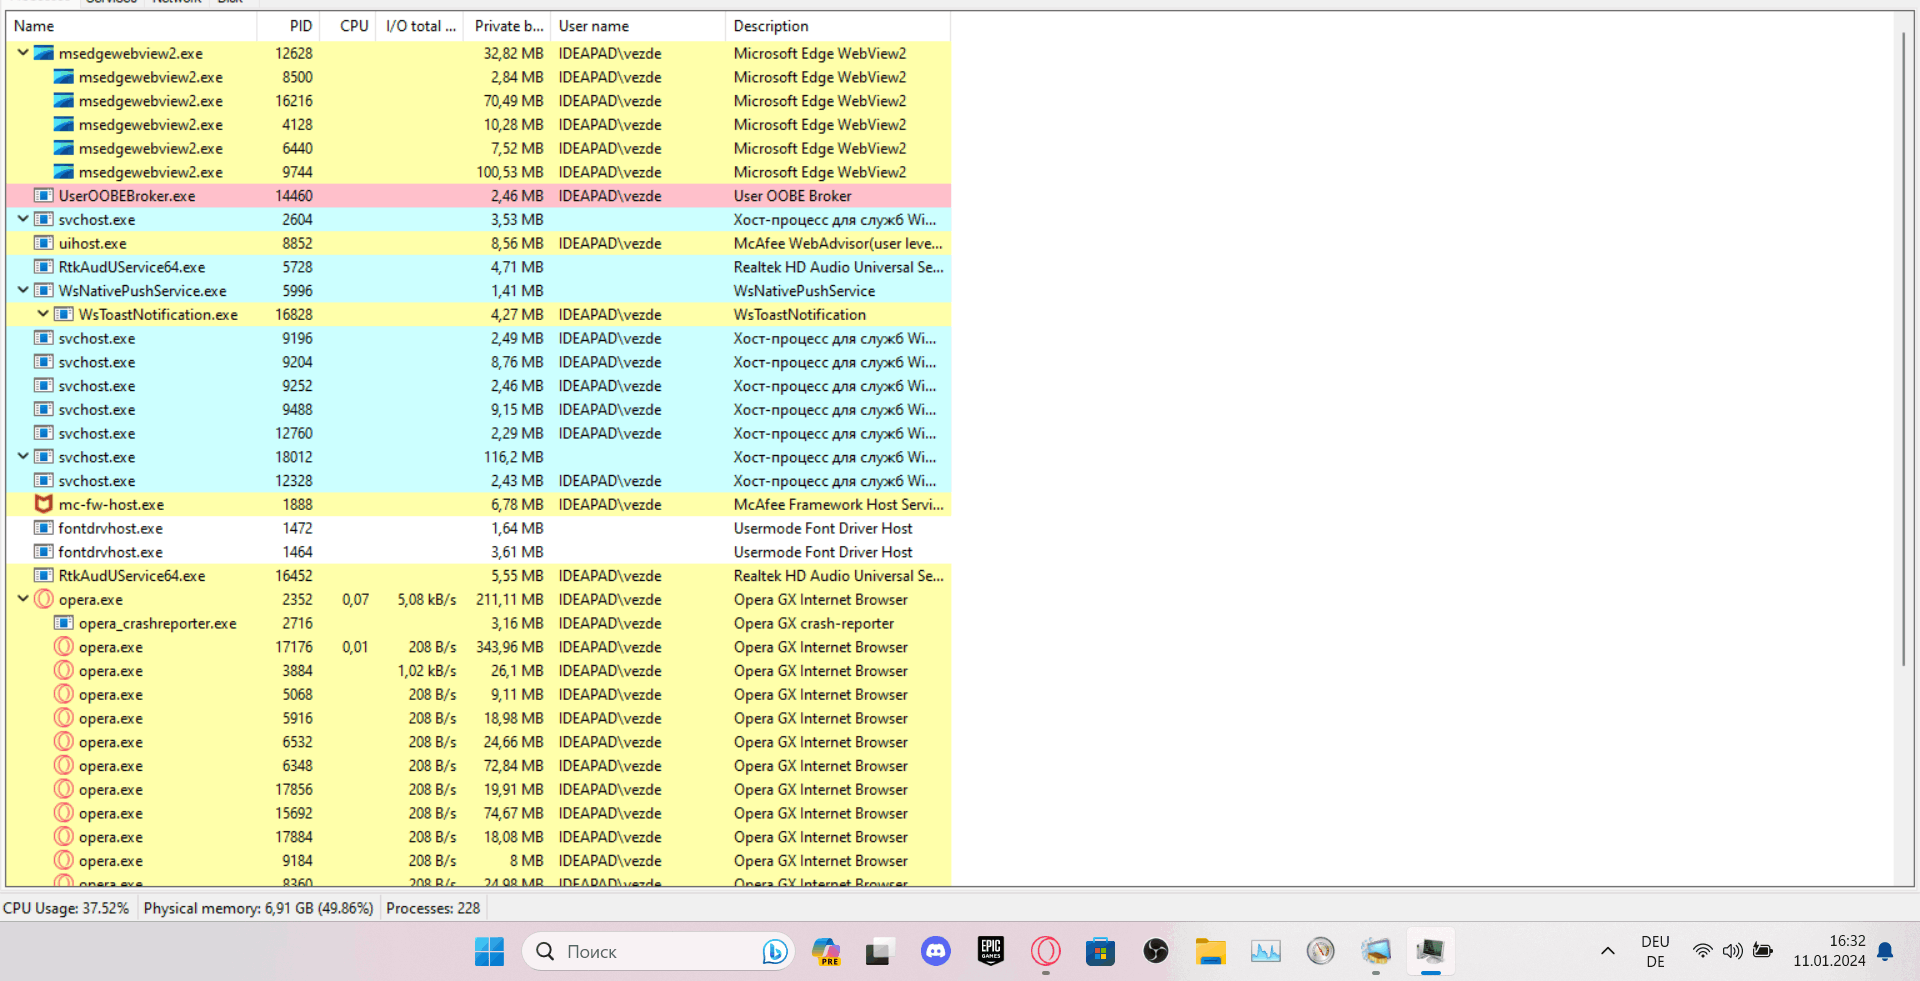Click the msedgewebview2.exe icon for PID 9744
Image resolution: width=1920 pixels, height=981 pixels.
tap(64, 172)
